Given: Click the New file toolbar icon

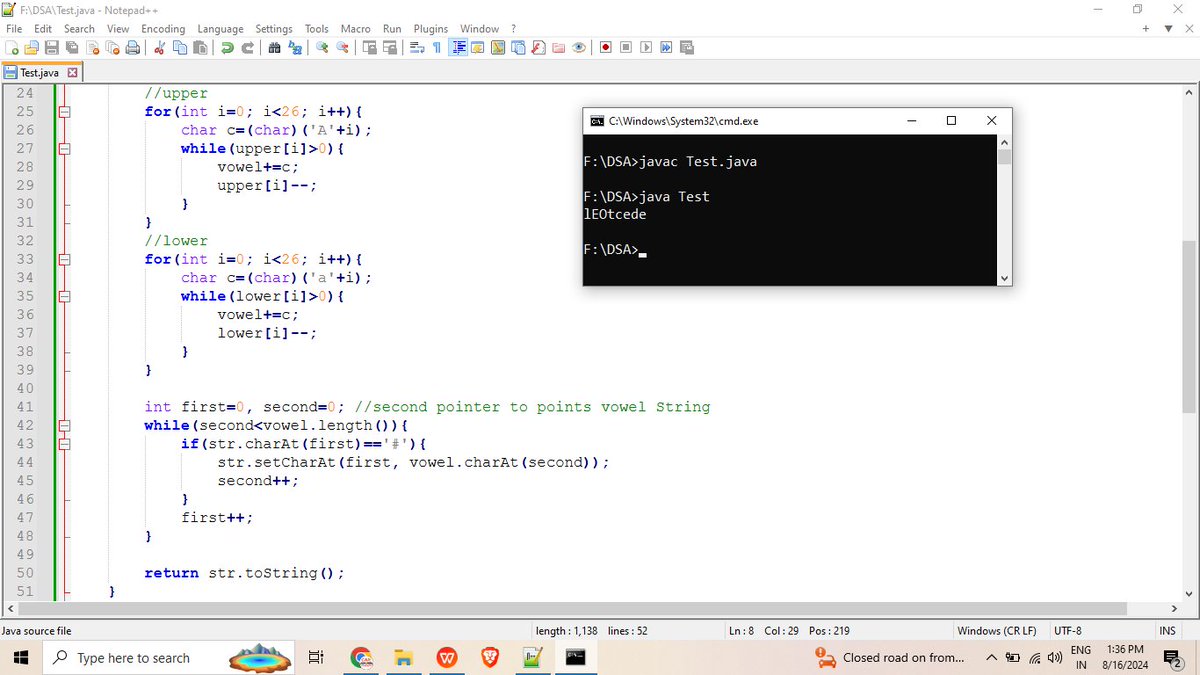Looking at the screenshot, I should tap(12, 47).
